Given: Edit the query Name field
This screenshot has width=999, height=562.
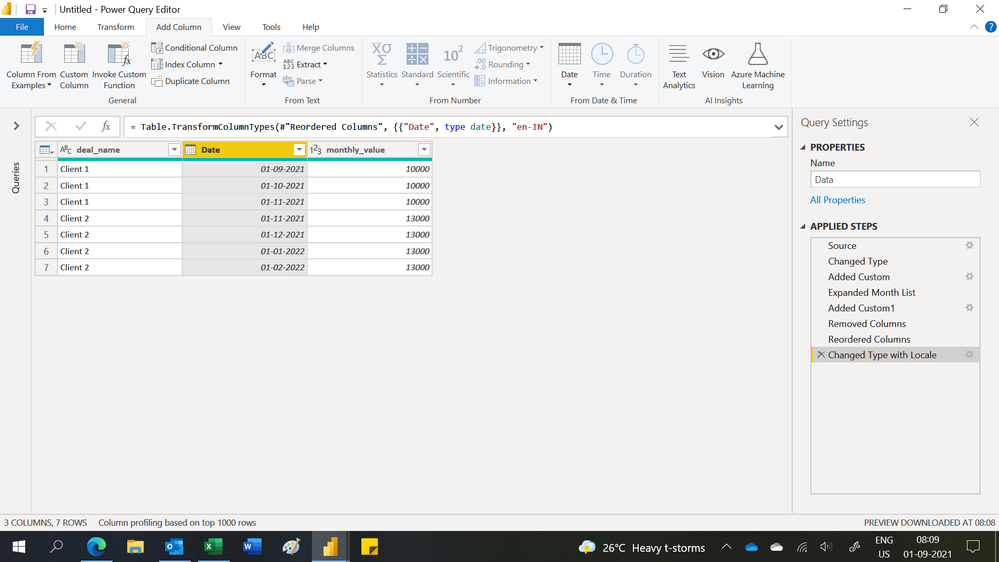Looking at the screenshot, I should [x=895, y=180].
